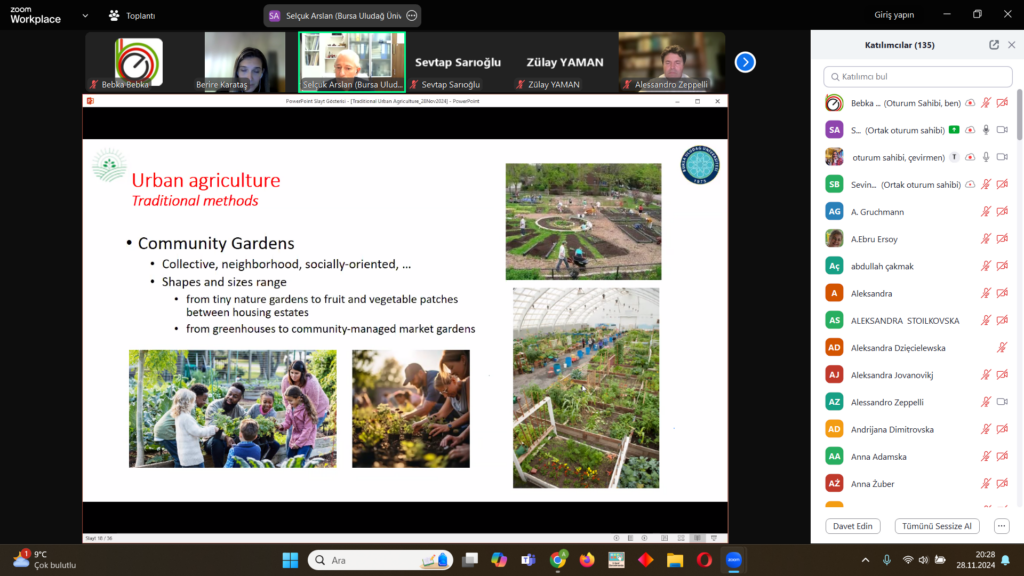The image size is (1024, 576).
Task: Toggle microphone for A. Gruchmann
Action: (986, 211)
